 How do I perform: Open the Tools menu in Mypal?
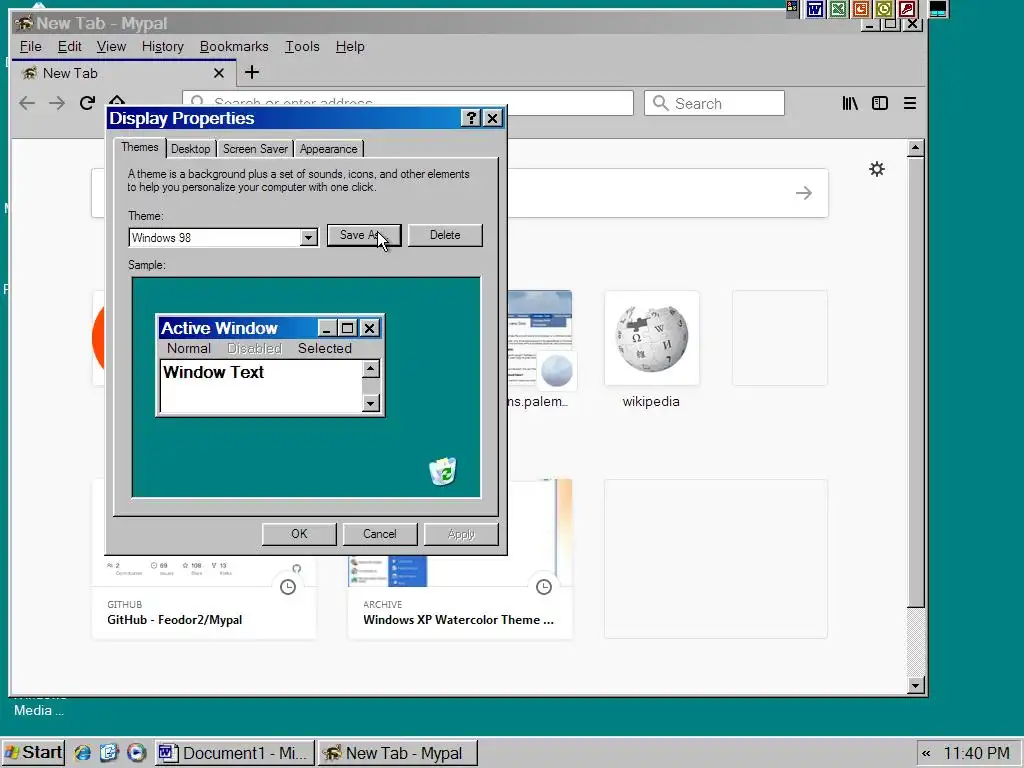click(x=302, y=46)
